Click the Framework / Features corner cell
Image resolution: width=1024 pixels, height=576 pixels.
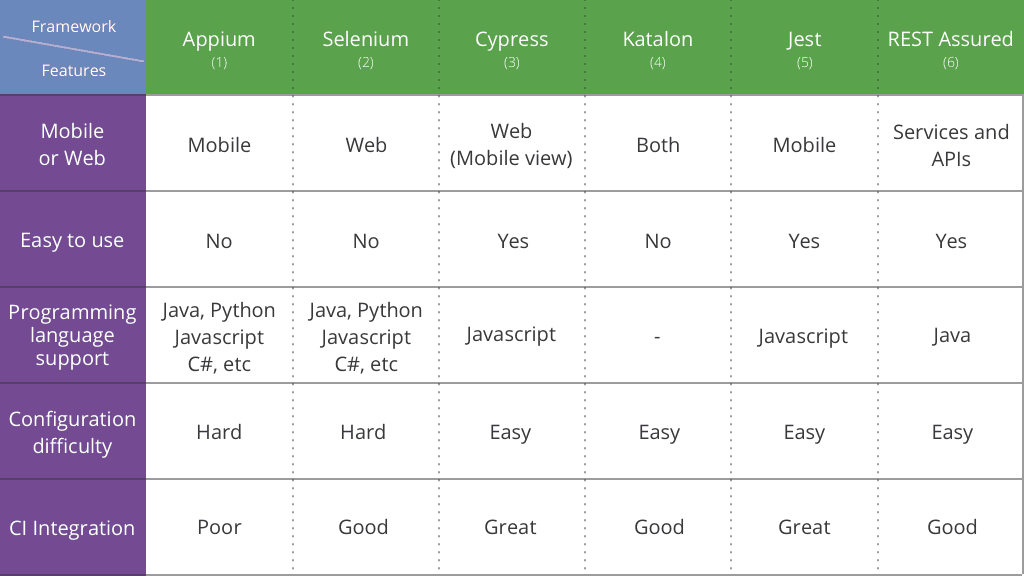point(73,47)
